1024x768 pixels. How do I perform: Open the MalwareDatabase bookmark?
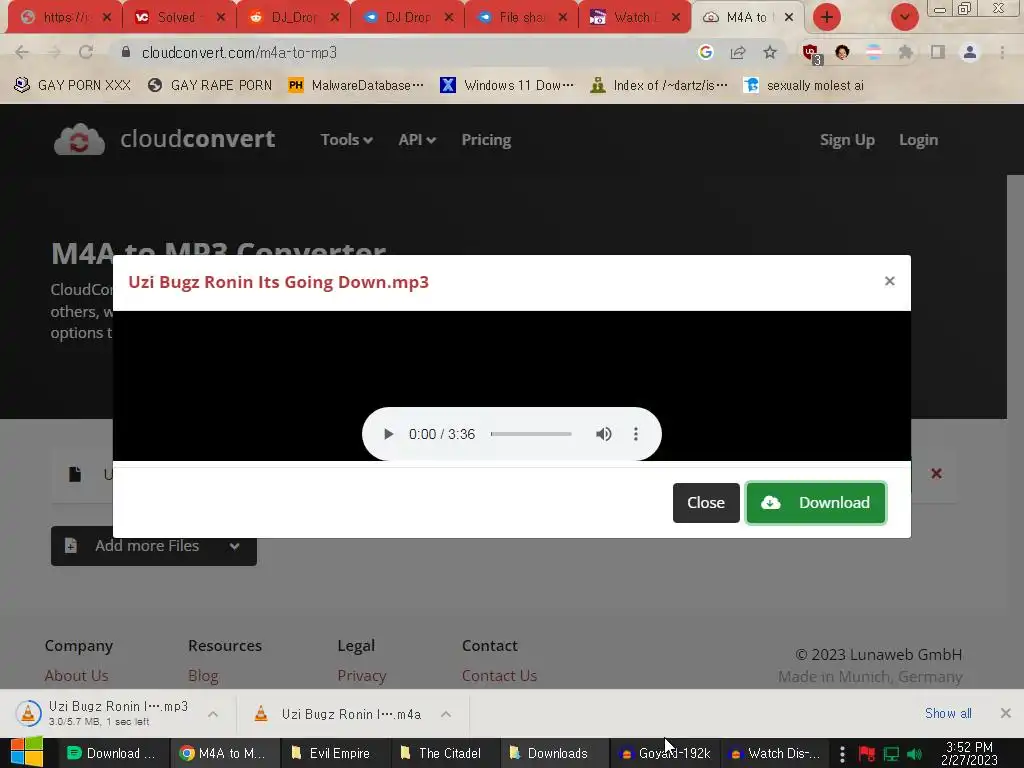tap(357, 85)
